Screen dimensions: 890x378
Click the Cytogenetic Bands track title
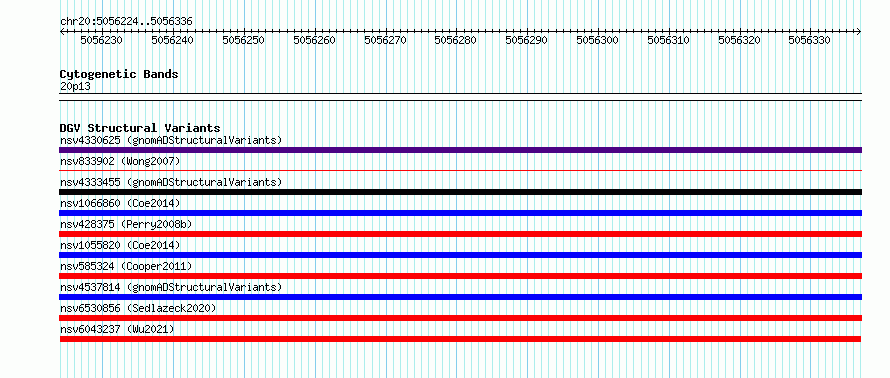pos(119,74)
